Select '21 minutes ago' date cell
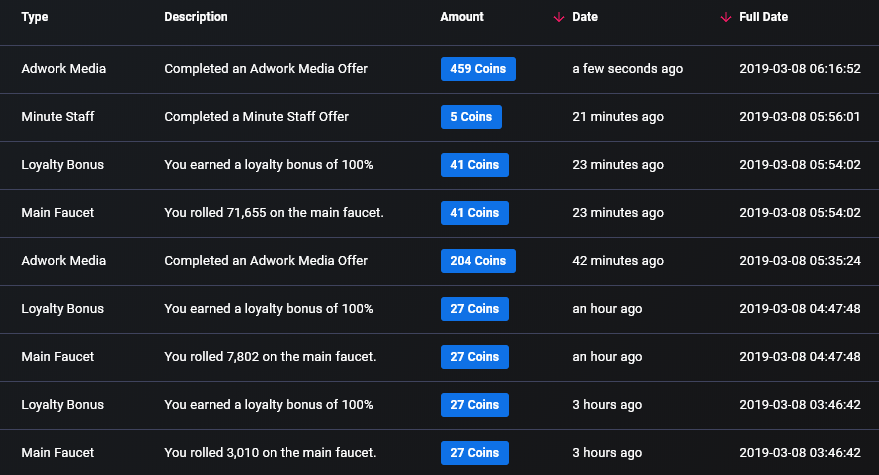The height and width of the screenshot is (475, 879). click(x=618, y=117)
